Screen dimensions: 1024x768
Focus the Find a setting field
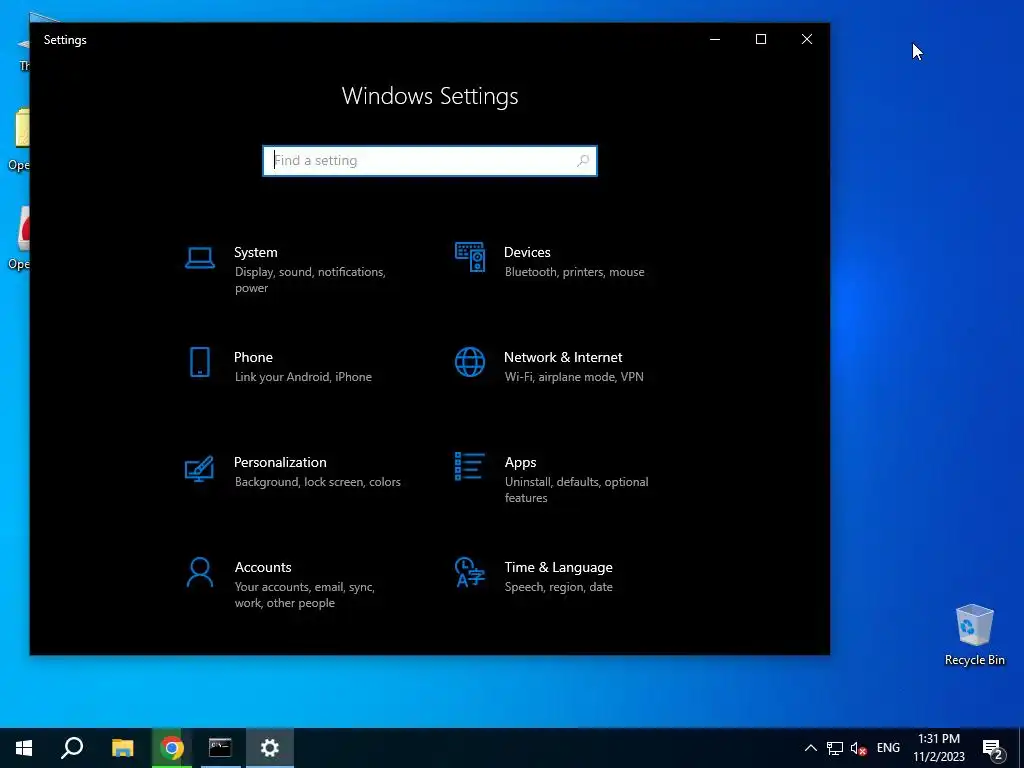[x=430, y=161]
